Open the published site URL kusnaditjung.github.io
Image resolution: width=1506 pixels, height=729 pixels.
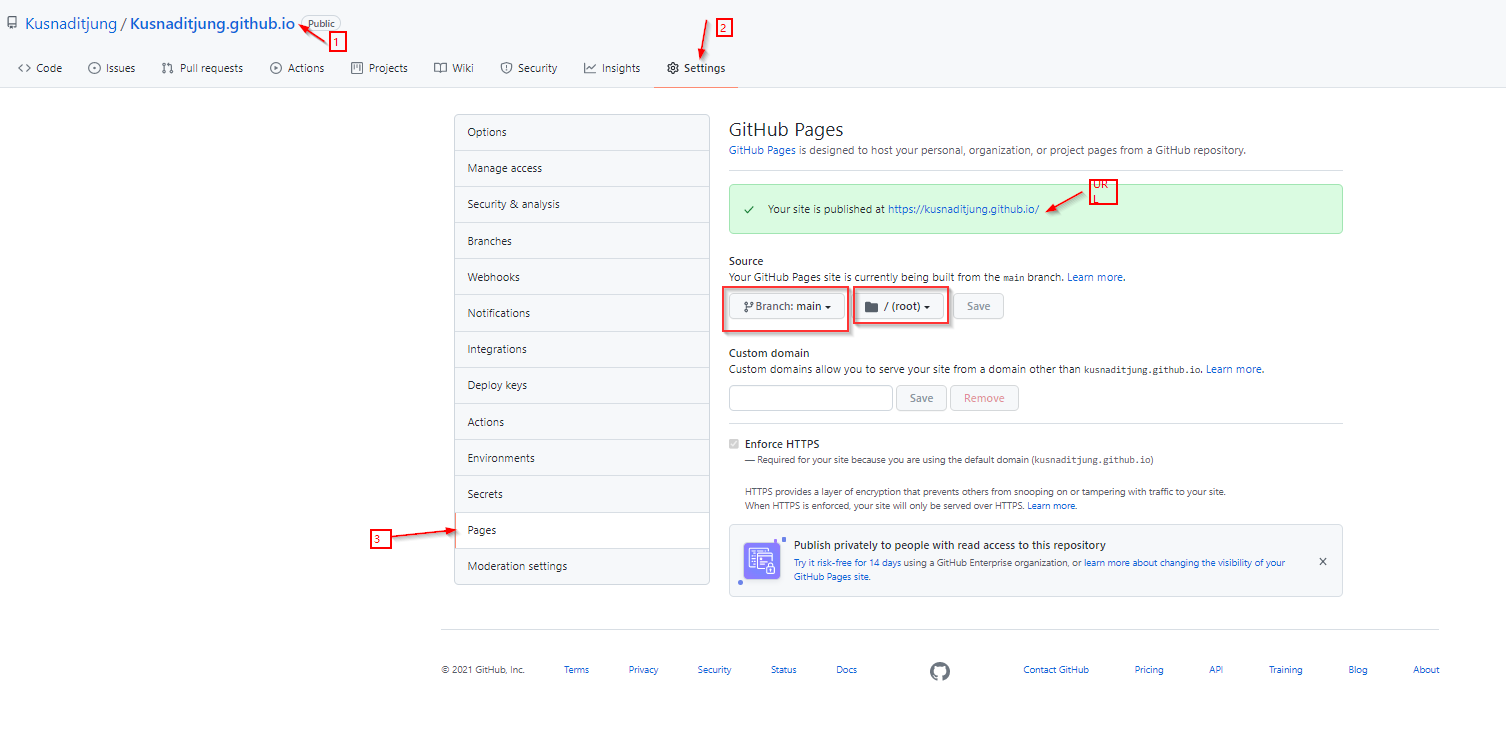pyautogui.click(x=963, y=209)
